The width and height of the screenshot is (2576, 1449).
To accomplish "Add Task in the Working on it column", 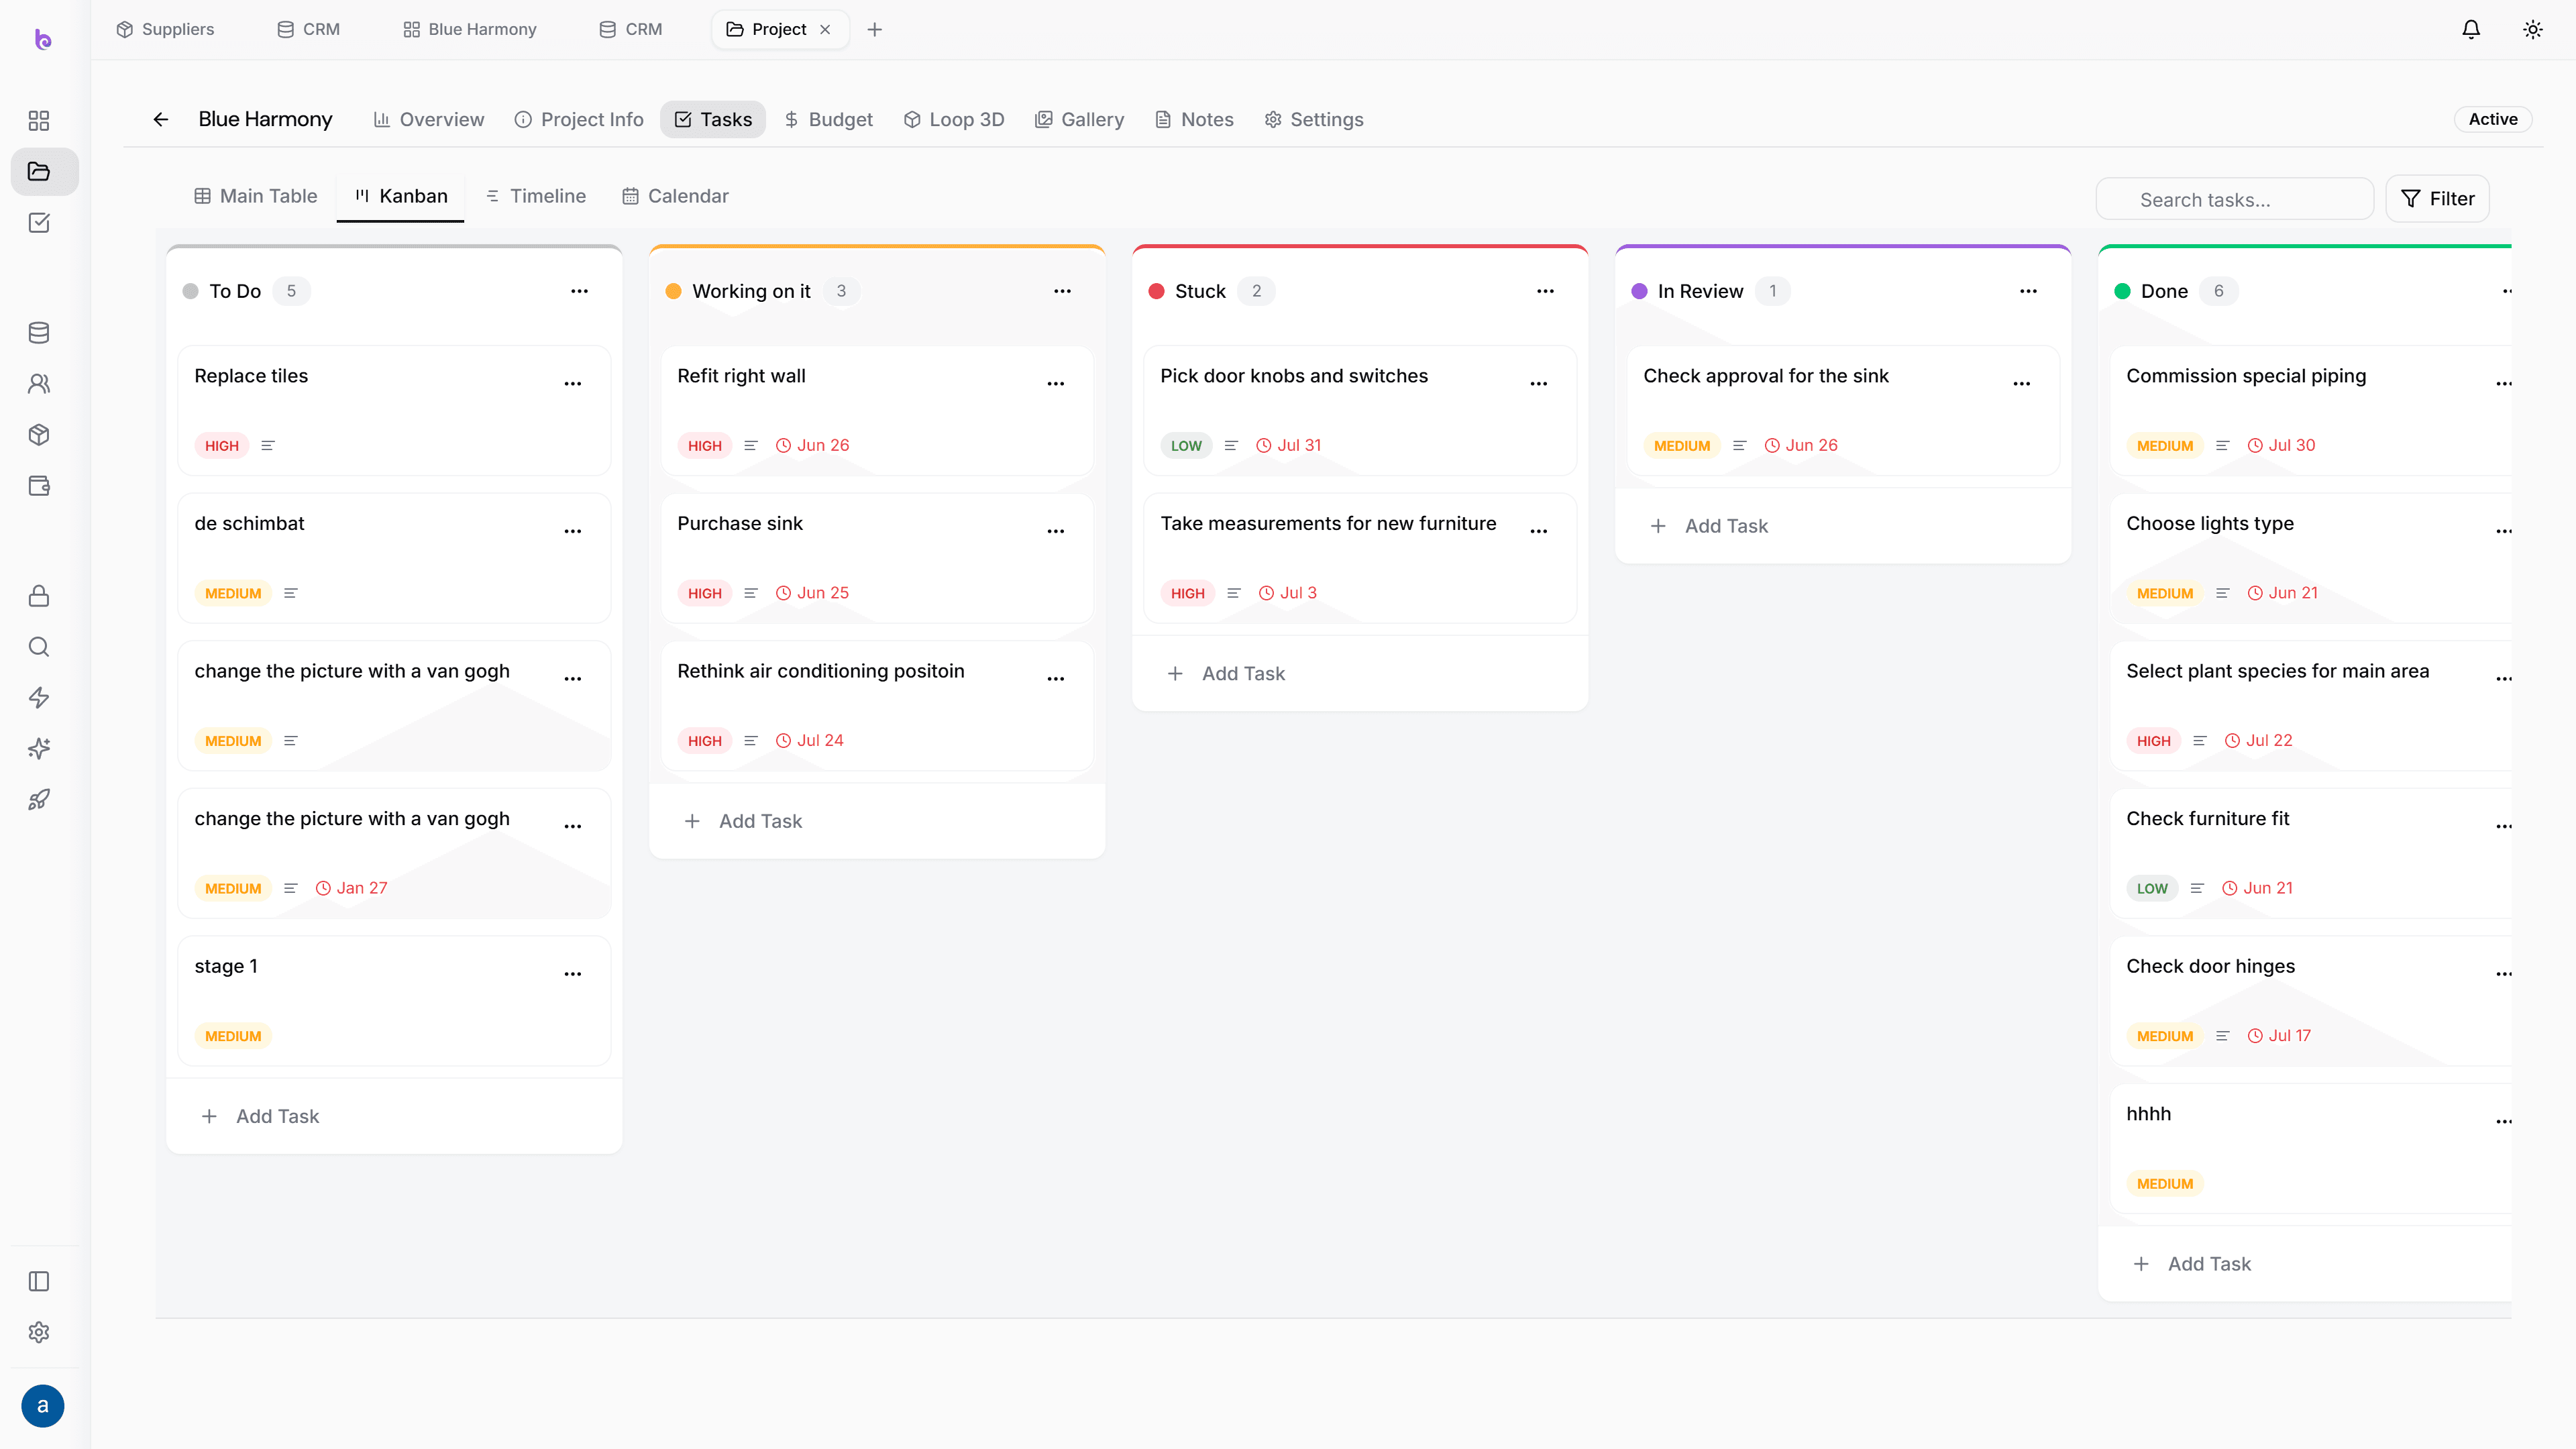I will (x=743, y=822).
